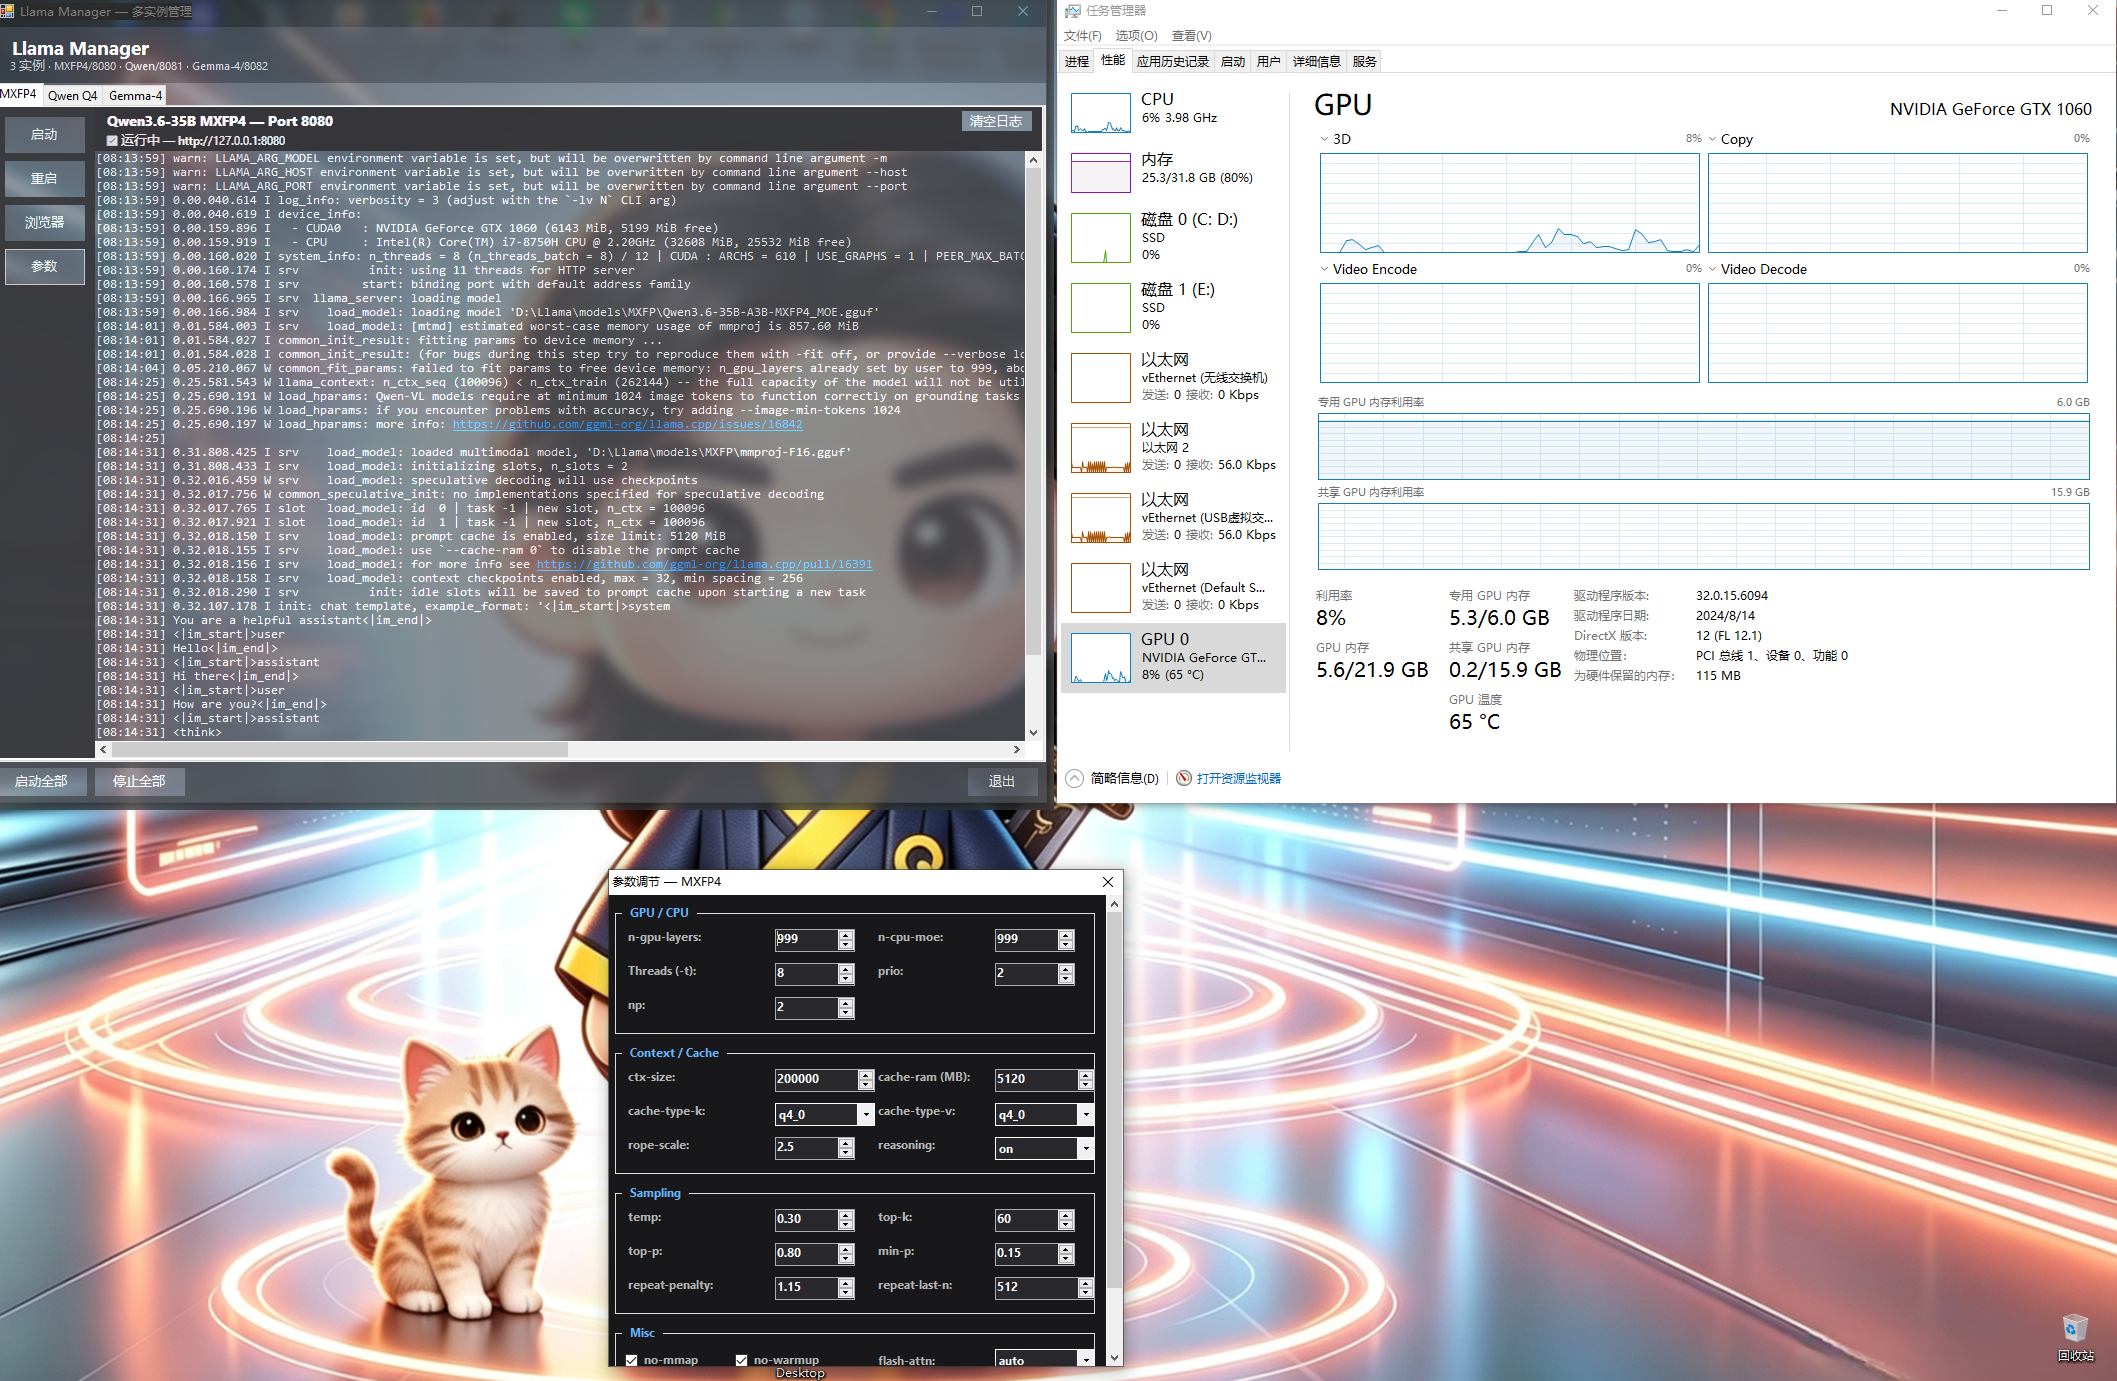Click 浏览器 browser button in sidebar
The image size is (2117, 1381).
pos(44,222)
